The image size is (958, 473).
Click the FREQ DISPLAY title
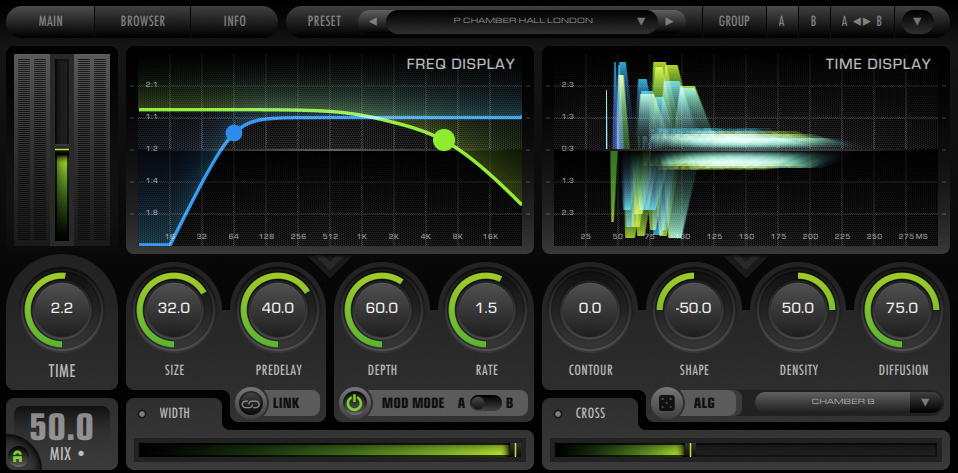pos(460,64)
